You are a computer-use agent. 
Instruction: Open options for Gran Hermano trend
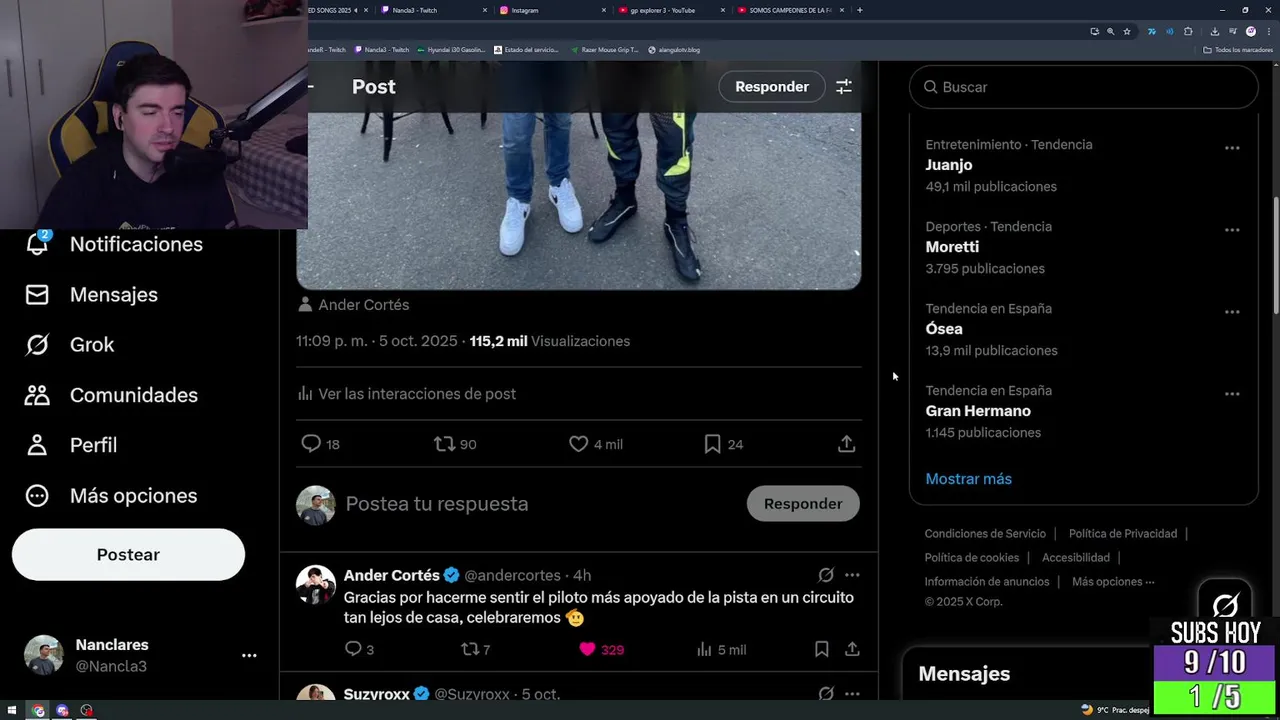(x=1232, y=394)
